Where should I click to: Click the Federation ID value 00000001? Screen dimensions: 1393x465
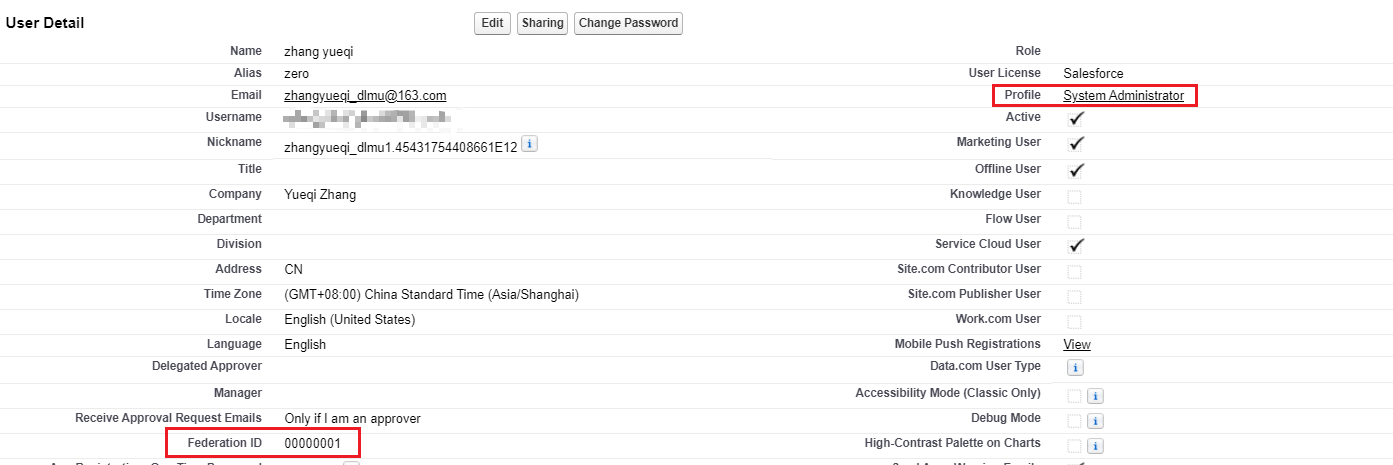click(313, 442)
